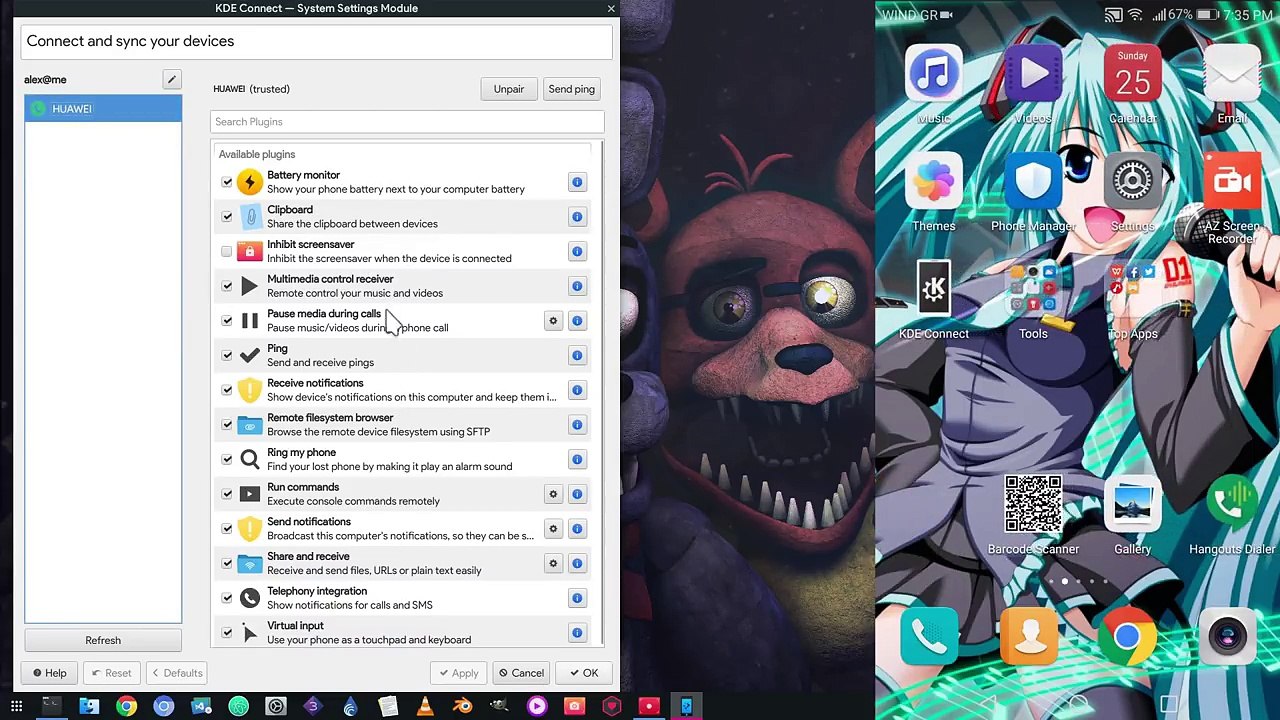Open Receive notifications plugin info
1280x720 pixels.
tap(577, 390)
